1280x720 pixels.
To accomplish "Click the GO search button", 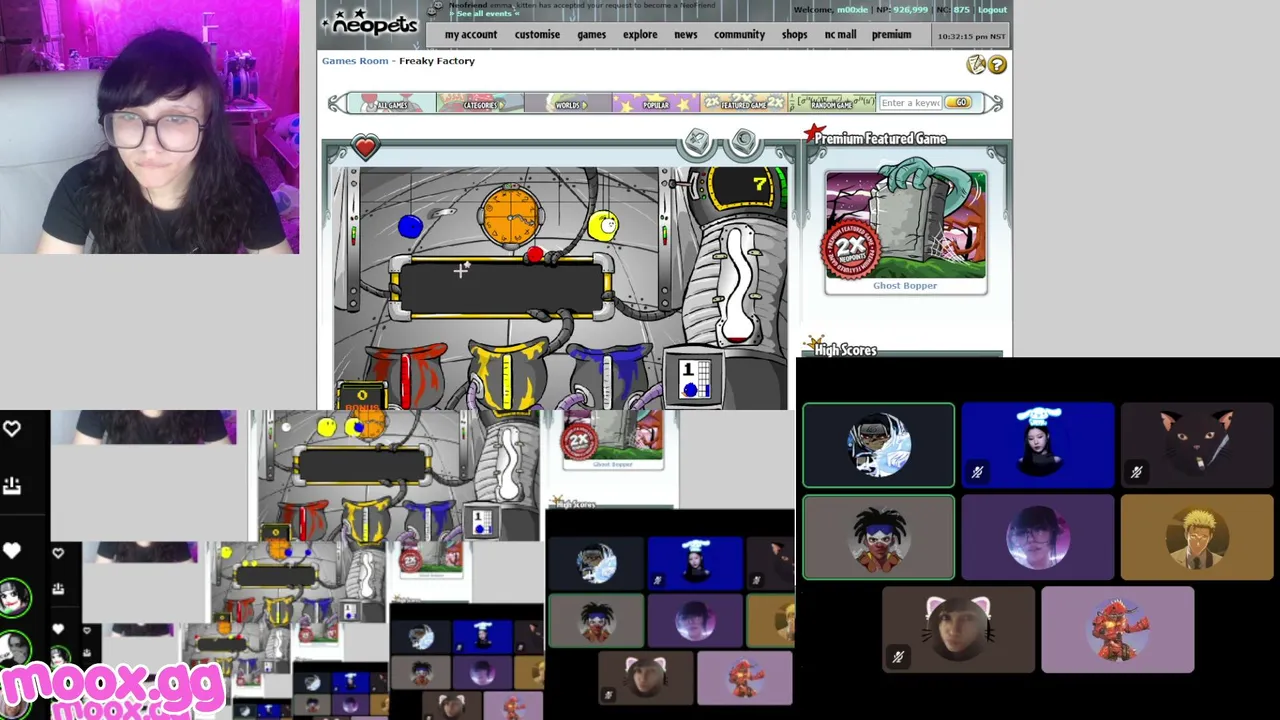I will 958,103.
